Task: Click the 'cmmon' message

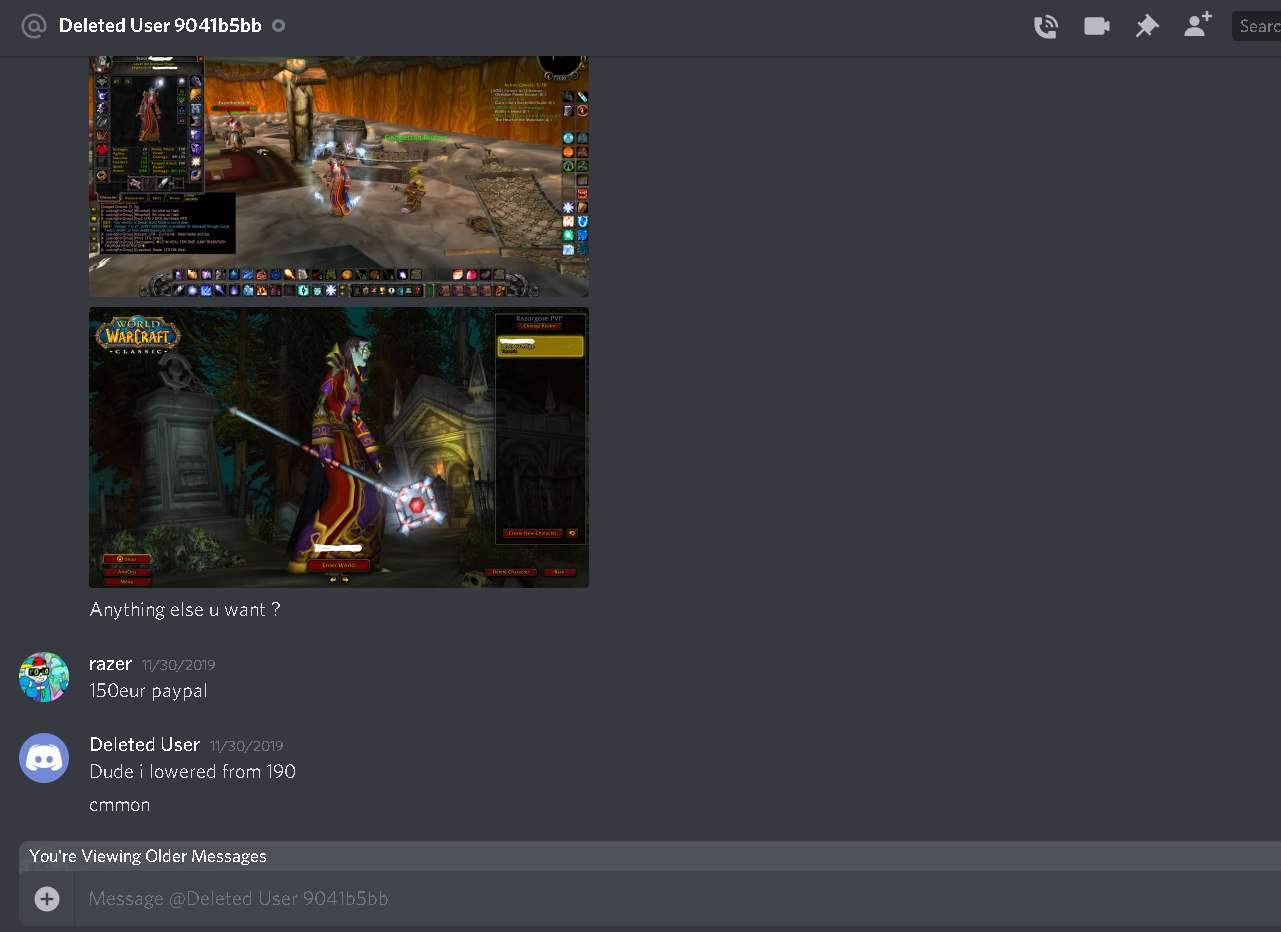Action: (120, 805)
